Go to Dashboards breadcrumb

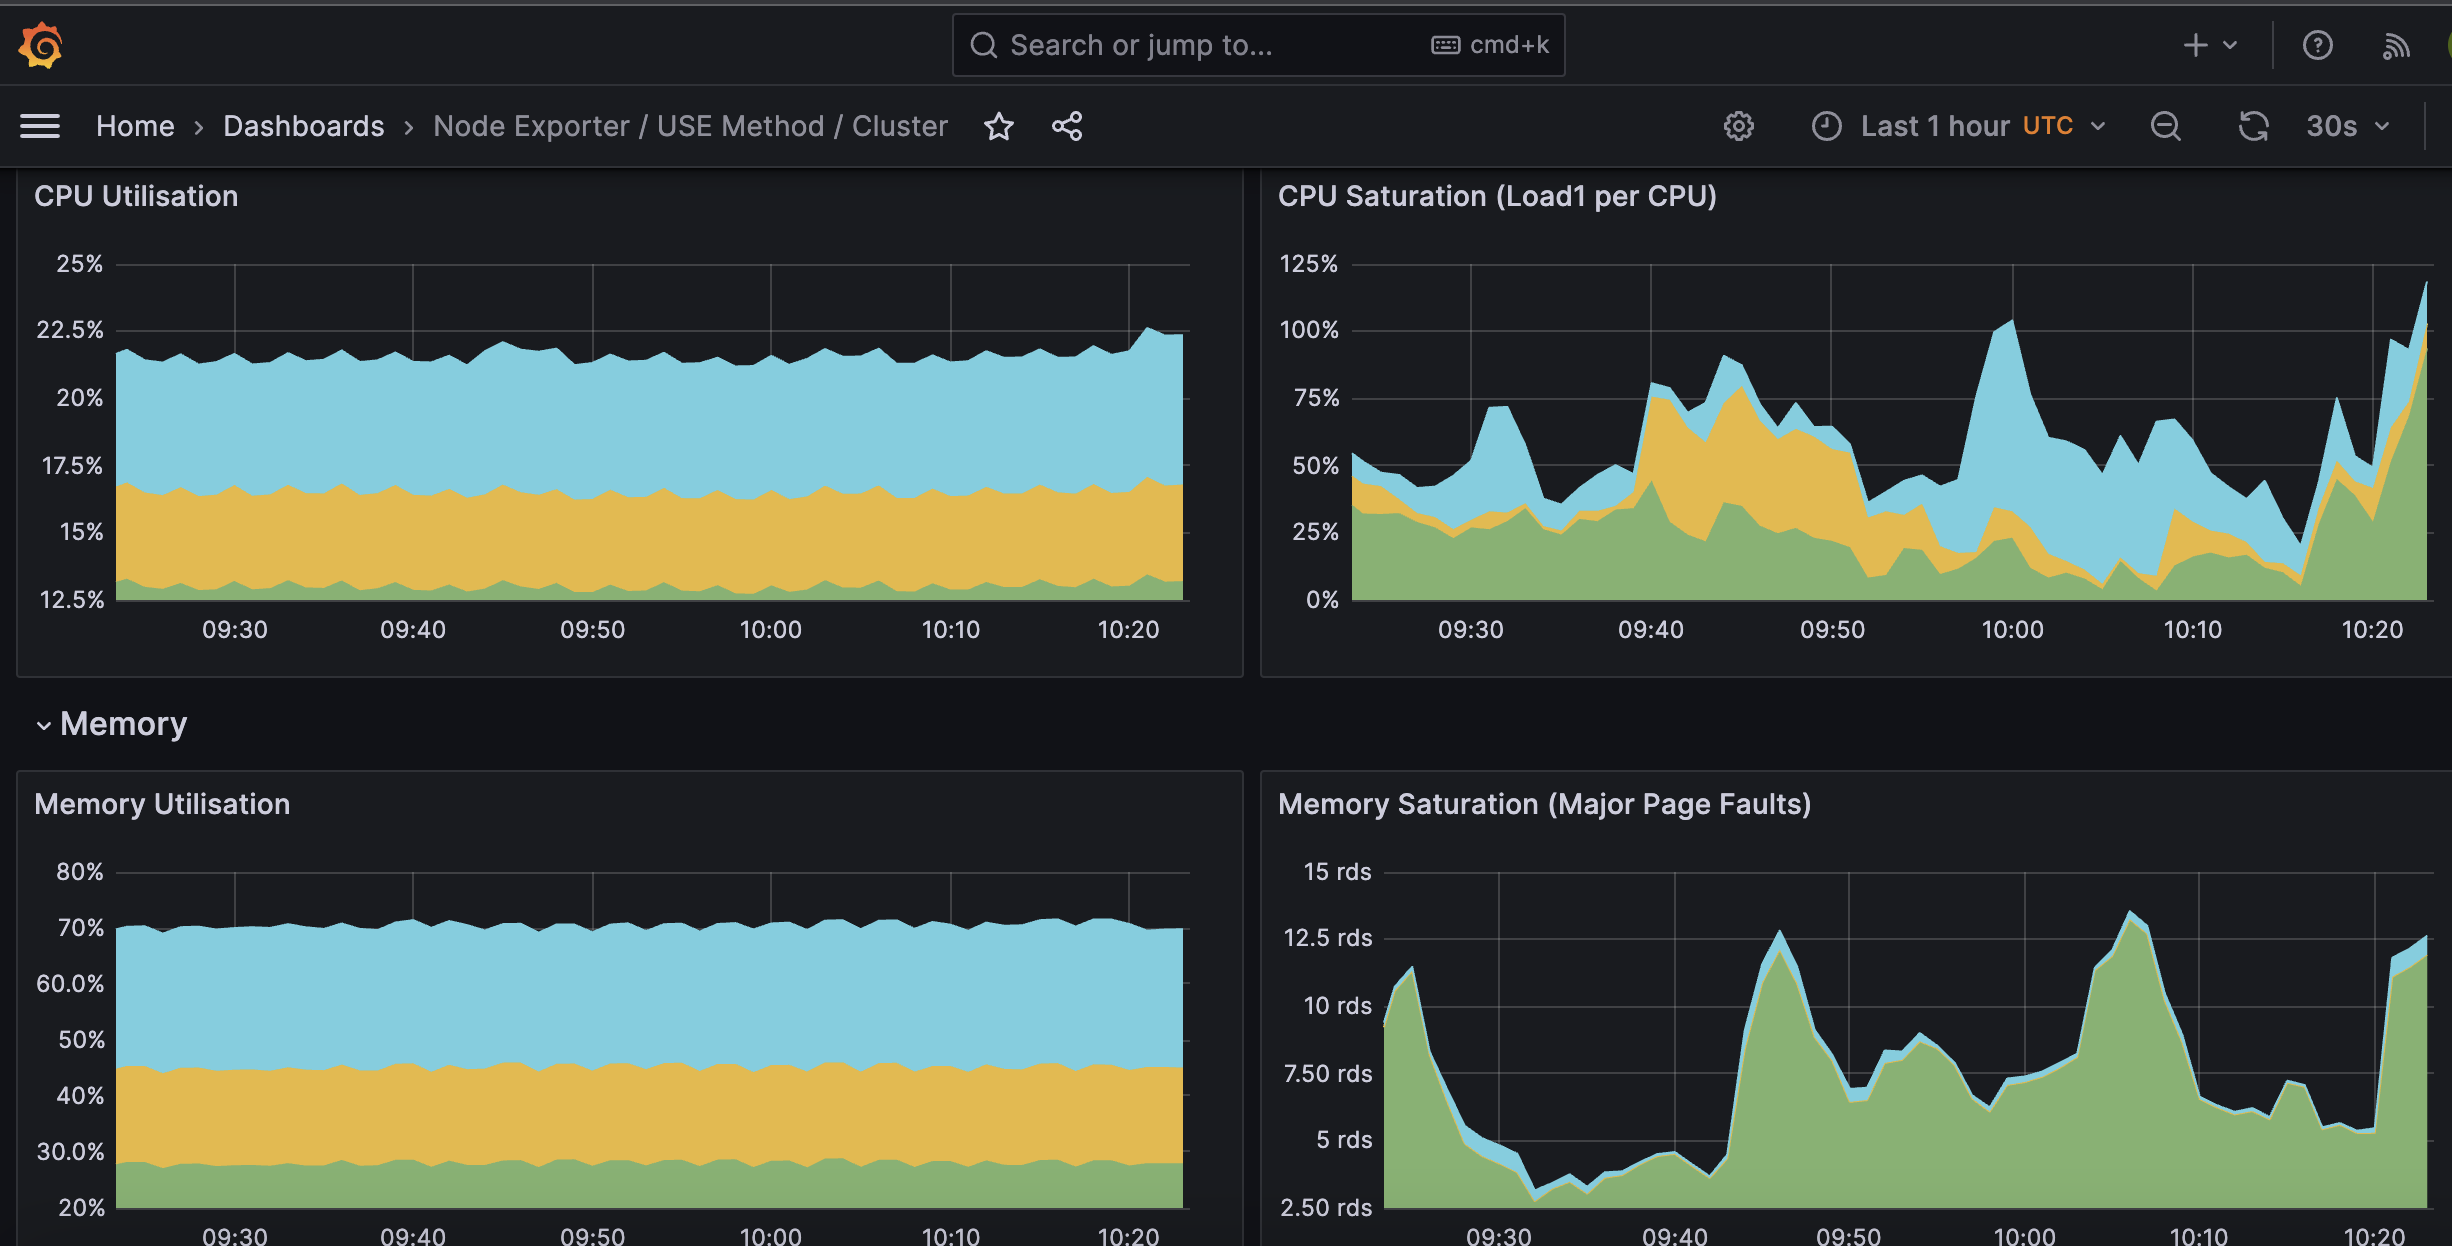click(303, 126)
